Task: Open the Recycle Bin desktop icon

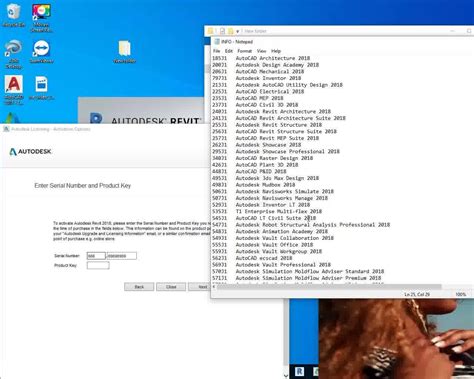Action: pyautogui.click(x=13, y=15)
